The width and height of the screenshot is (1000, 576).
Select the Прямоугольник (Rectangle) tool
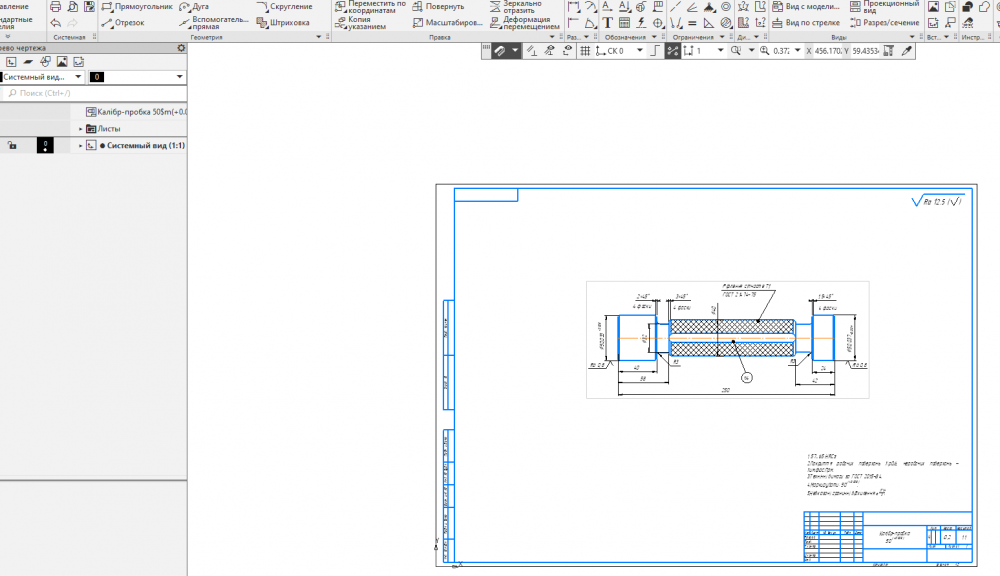pyautogui.click(x=138, y=6)
